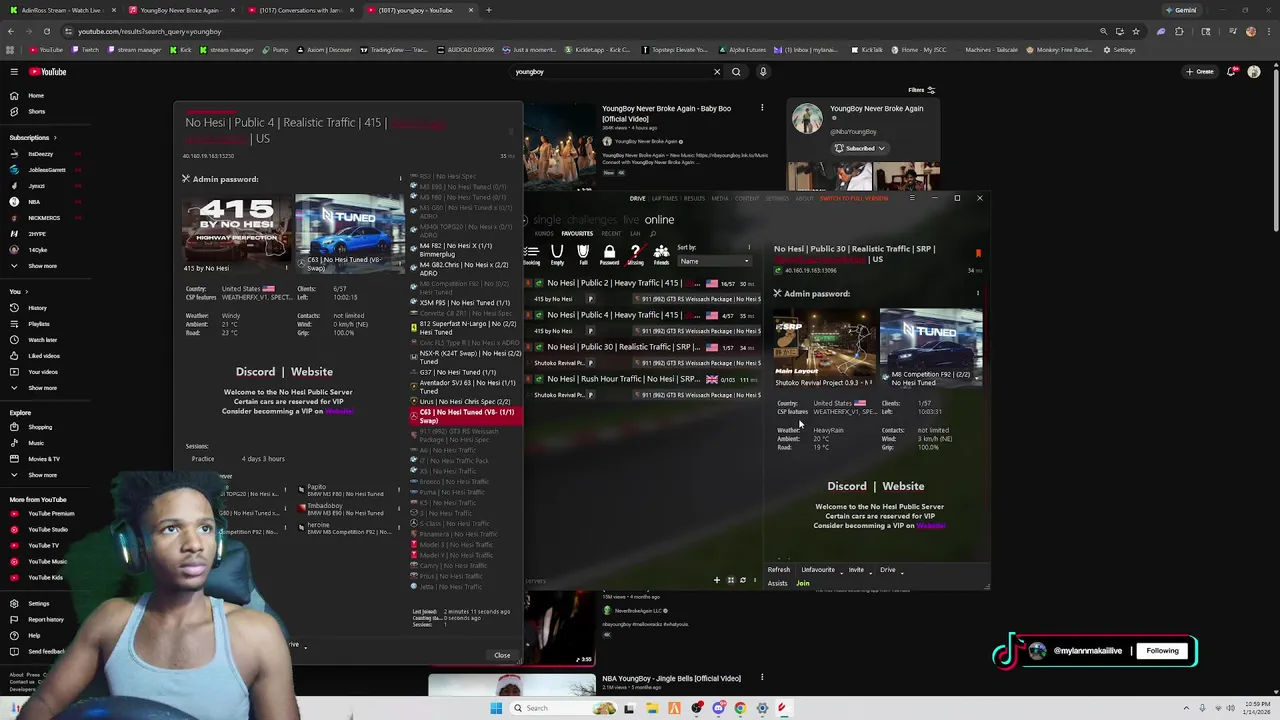This screenshot has height=720, width=1280.
Task: Click the Unfavourite button
Action: pos(818,570)
